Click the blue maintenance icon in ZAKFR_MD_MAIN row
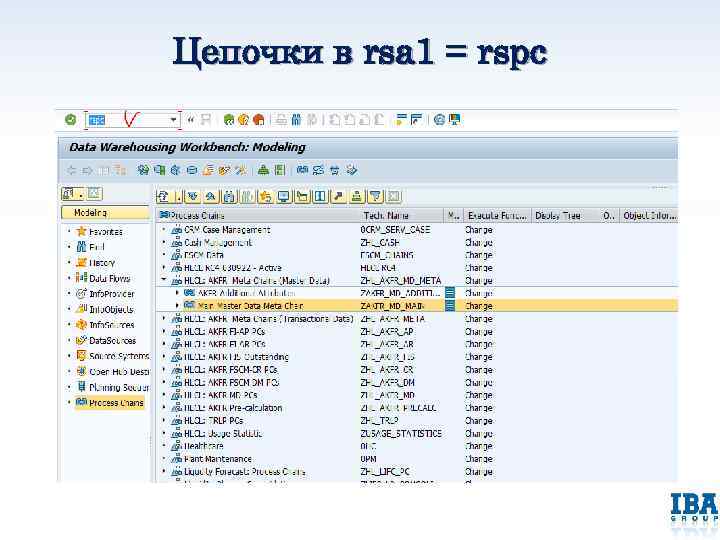720x540 pixels. coord(450,305)
